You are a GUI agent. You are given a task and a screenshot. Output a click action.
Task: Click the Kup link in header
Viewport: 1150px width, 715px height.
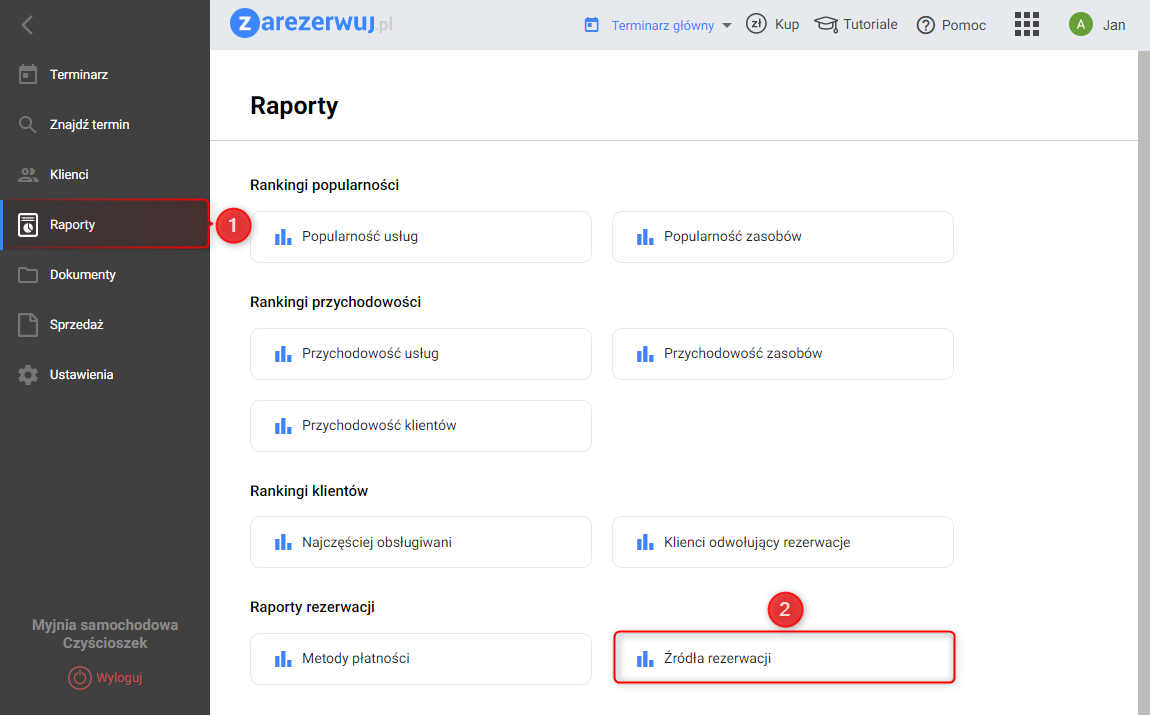787,24
